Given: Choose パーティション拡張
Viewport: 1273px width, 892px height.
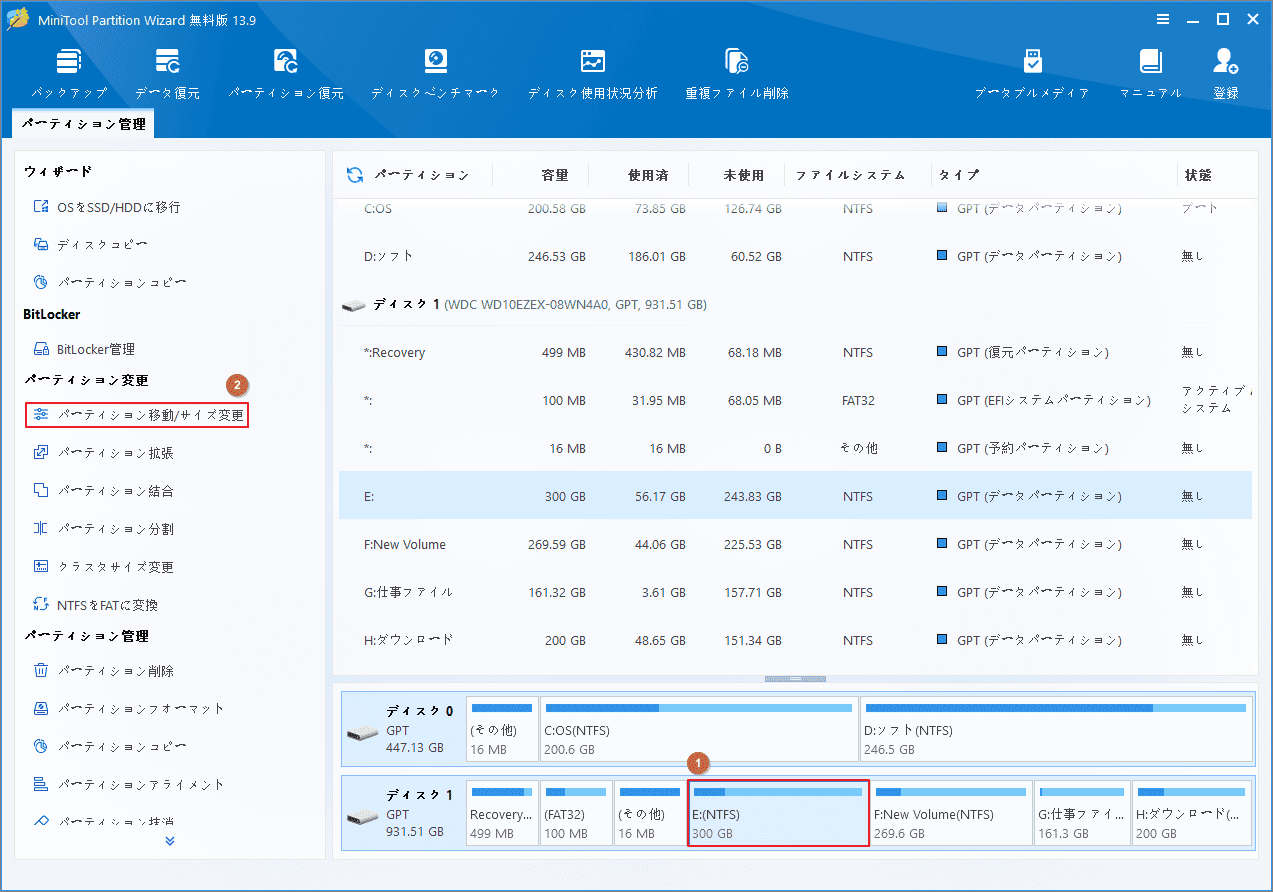Looking at the screenshot, I should pyautogui.click(x=103, y=453).
